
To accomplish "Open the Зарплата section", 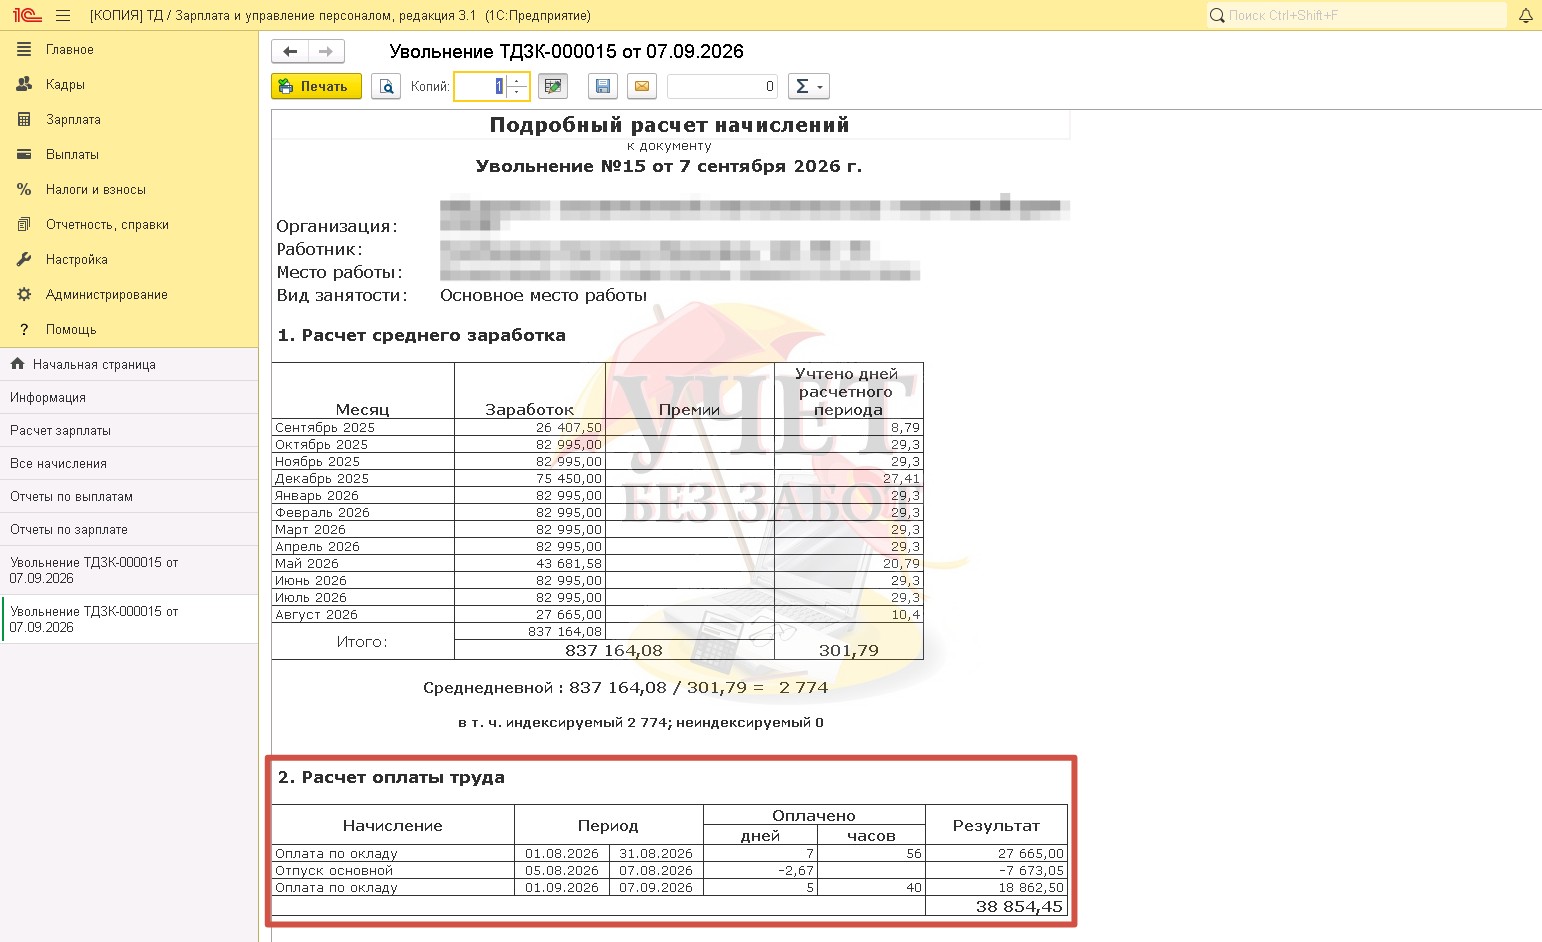I will pos(129,119).
